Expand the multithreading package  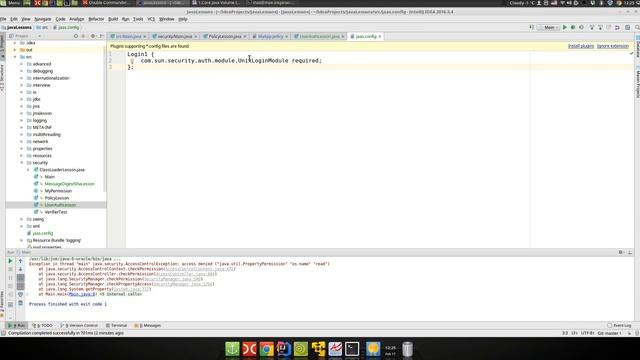[22, 134]
